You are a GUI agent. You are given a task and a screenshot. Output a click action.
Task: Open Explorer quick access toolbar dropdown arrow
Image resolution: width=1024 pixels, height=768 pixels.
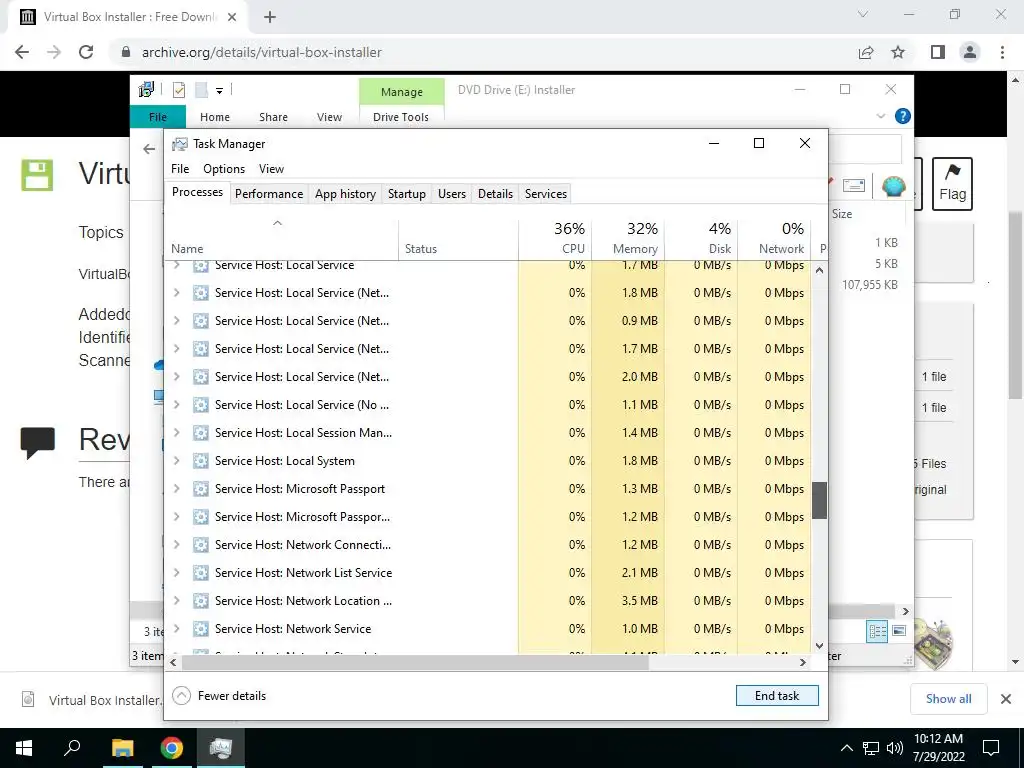coord(219,91)
